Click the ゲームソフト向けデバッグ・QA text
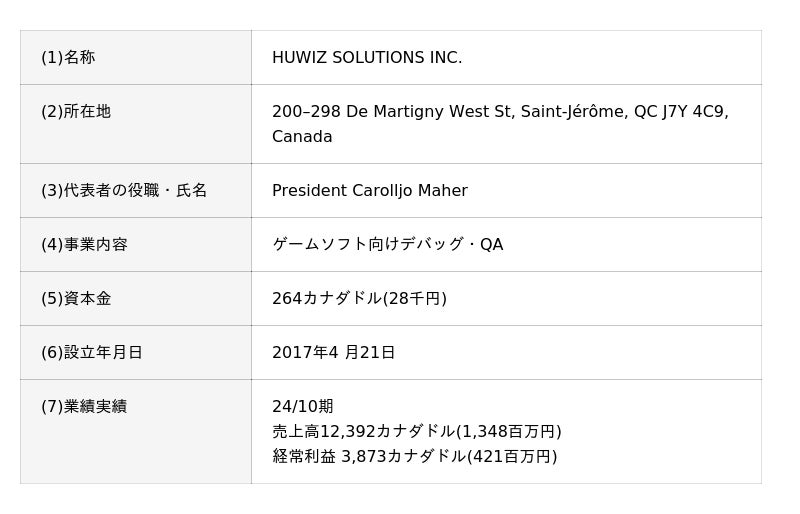The width and height of the screenshot is (800, 514). point(387,244)
